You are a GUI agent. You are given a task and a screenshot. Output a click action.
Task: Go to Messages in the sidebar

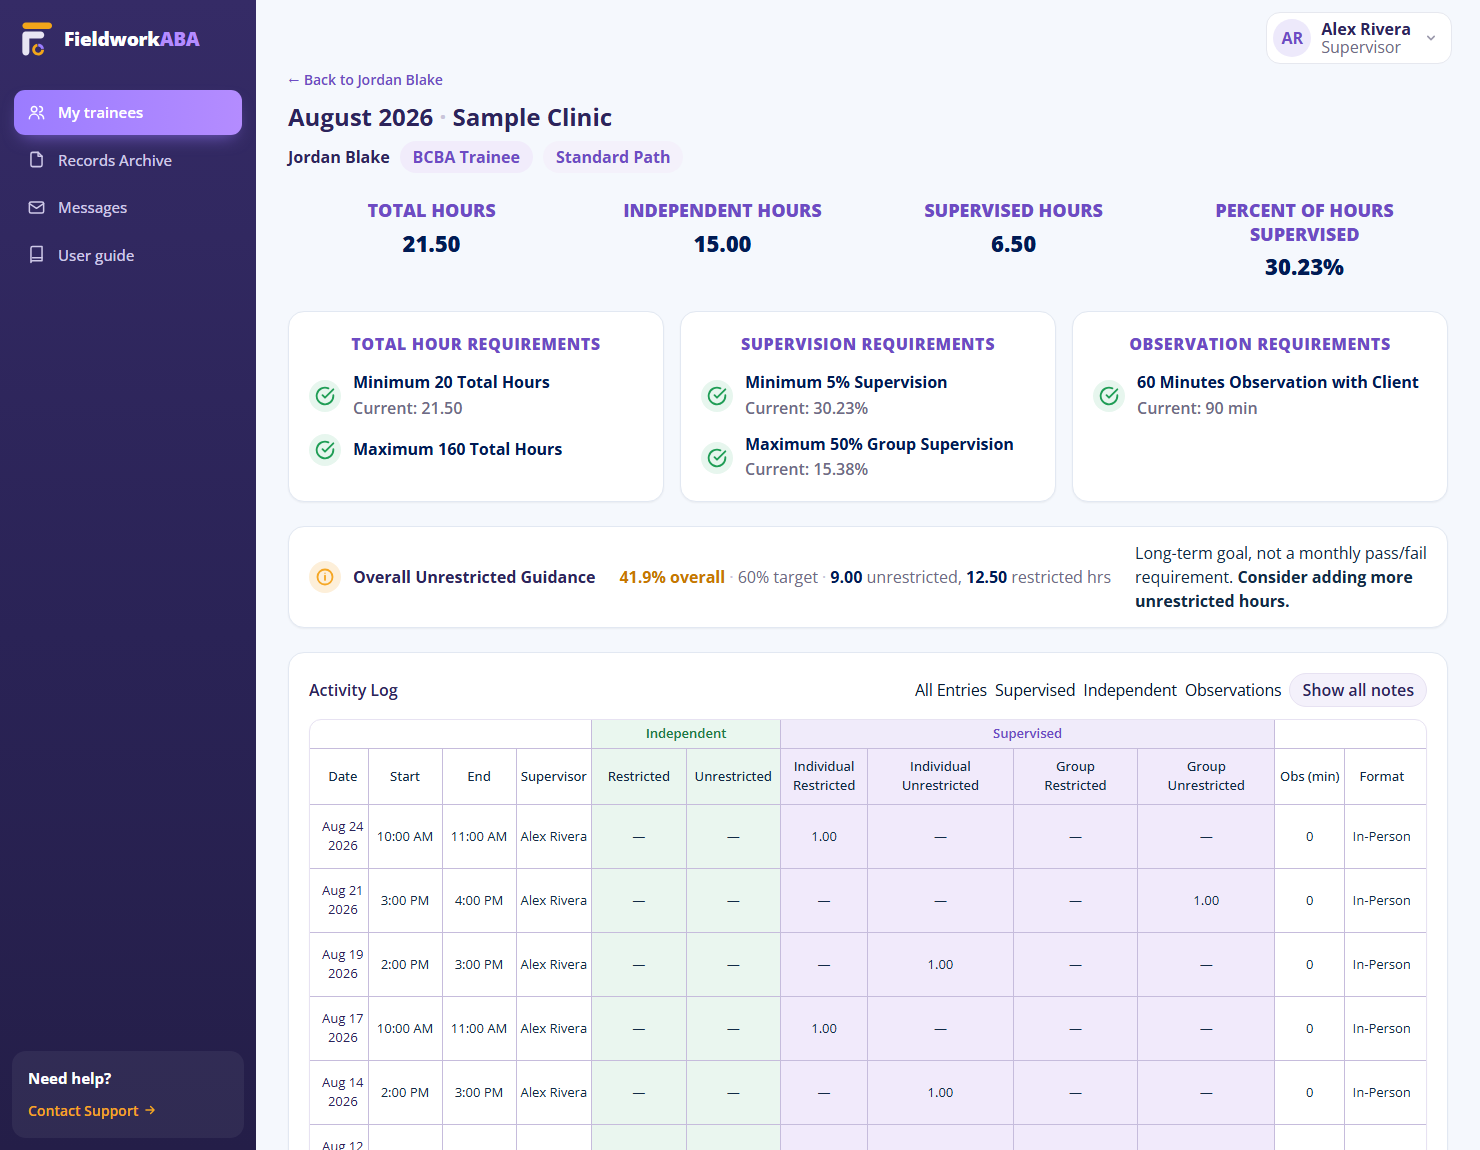click(128, 208)
